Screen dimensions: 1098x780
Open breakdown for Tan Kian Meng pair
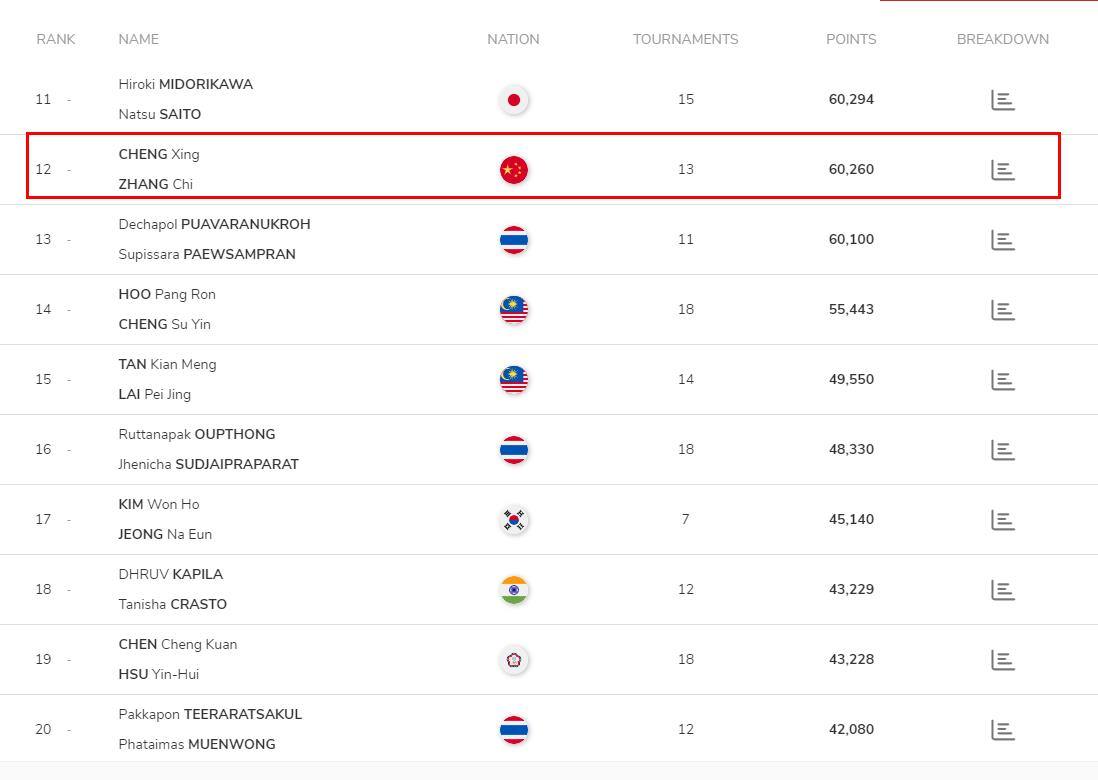tap(1003, 380)
